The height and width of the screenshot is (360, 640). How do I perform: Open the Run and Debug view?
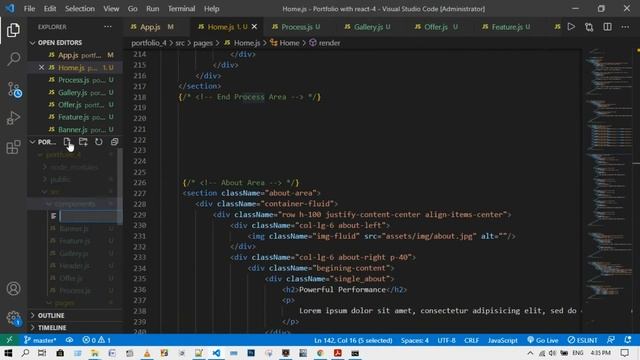13,118
